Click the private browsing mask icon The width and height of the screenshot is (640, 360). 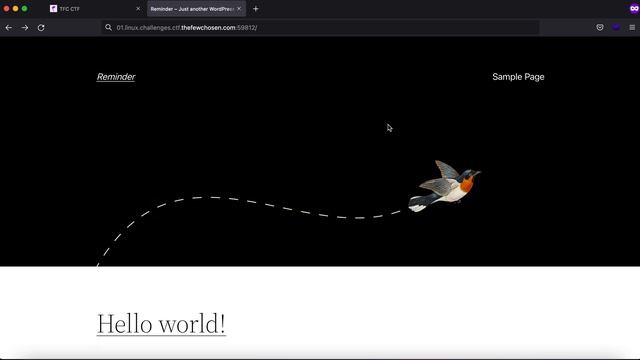[634, 9]
